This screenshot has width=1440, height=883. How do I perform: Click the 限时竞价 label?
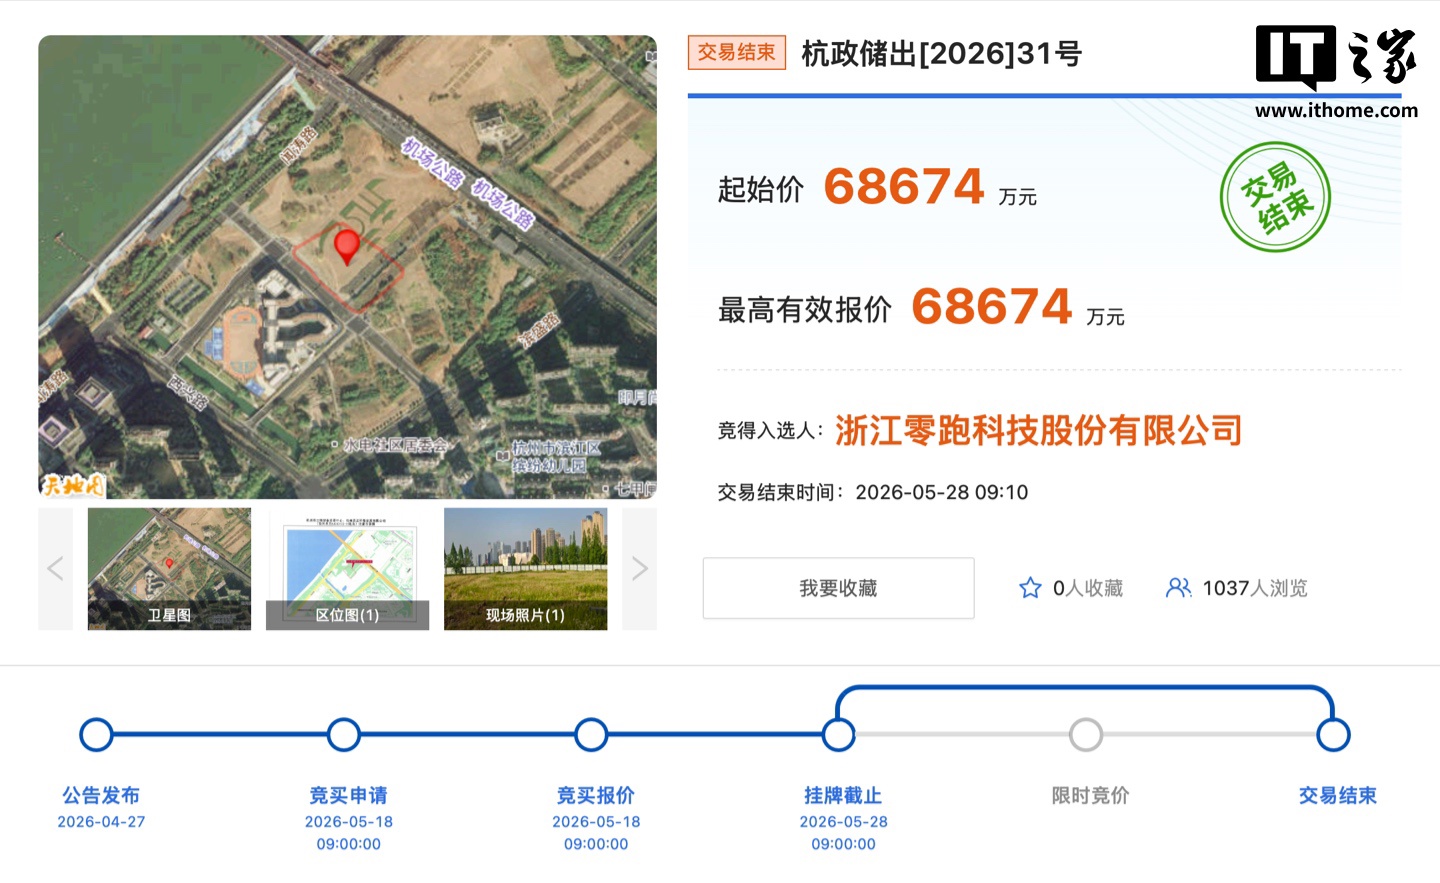1091,796
